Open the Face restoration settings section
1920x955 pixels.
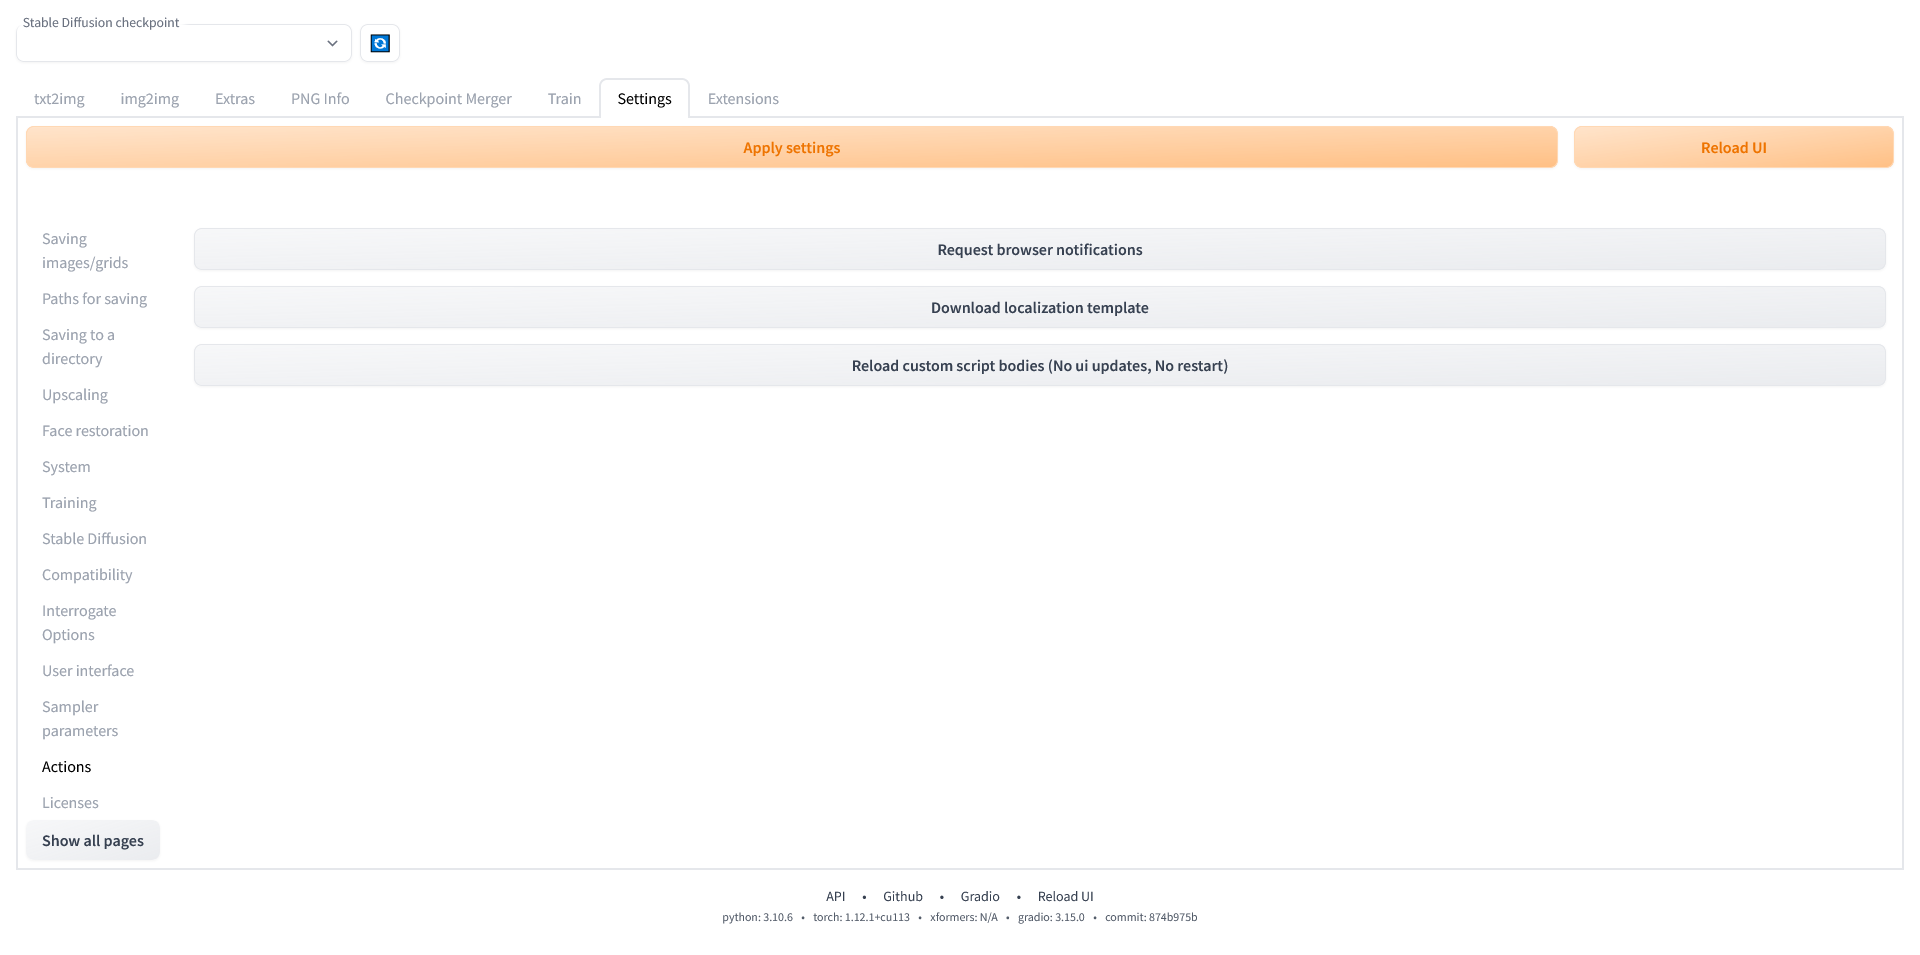pyautogui.click(x=95, y=430)
